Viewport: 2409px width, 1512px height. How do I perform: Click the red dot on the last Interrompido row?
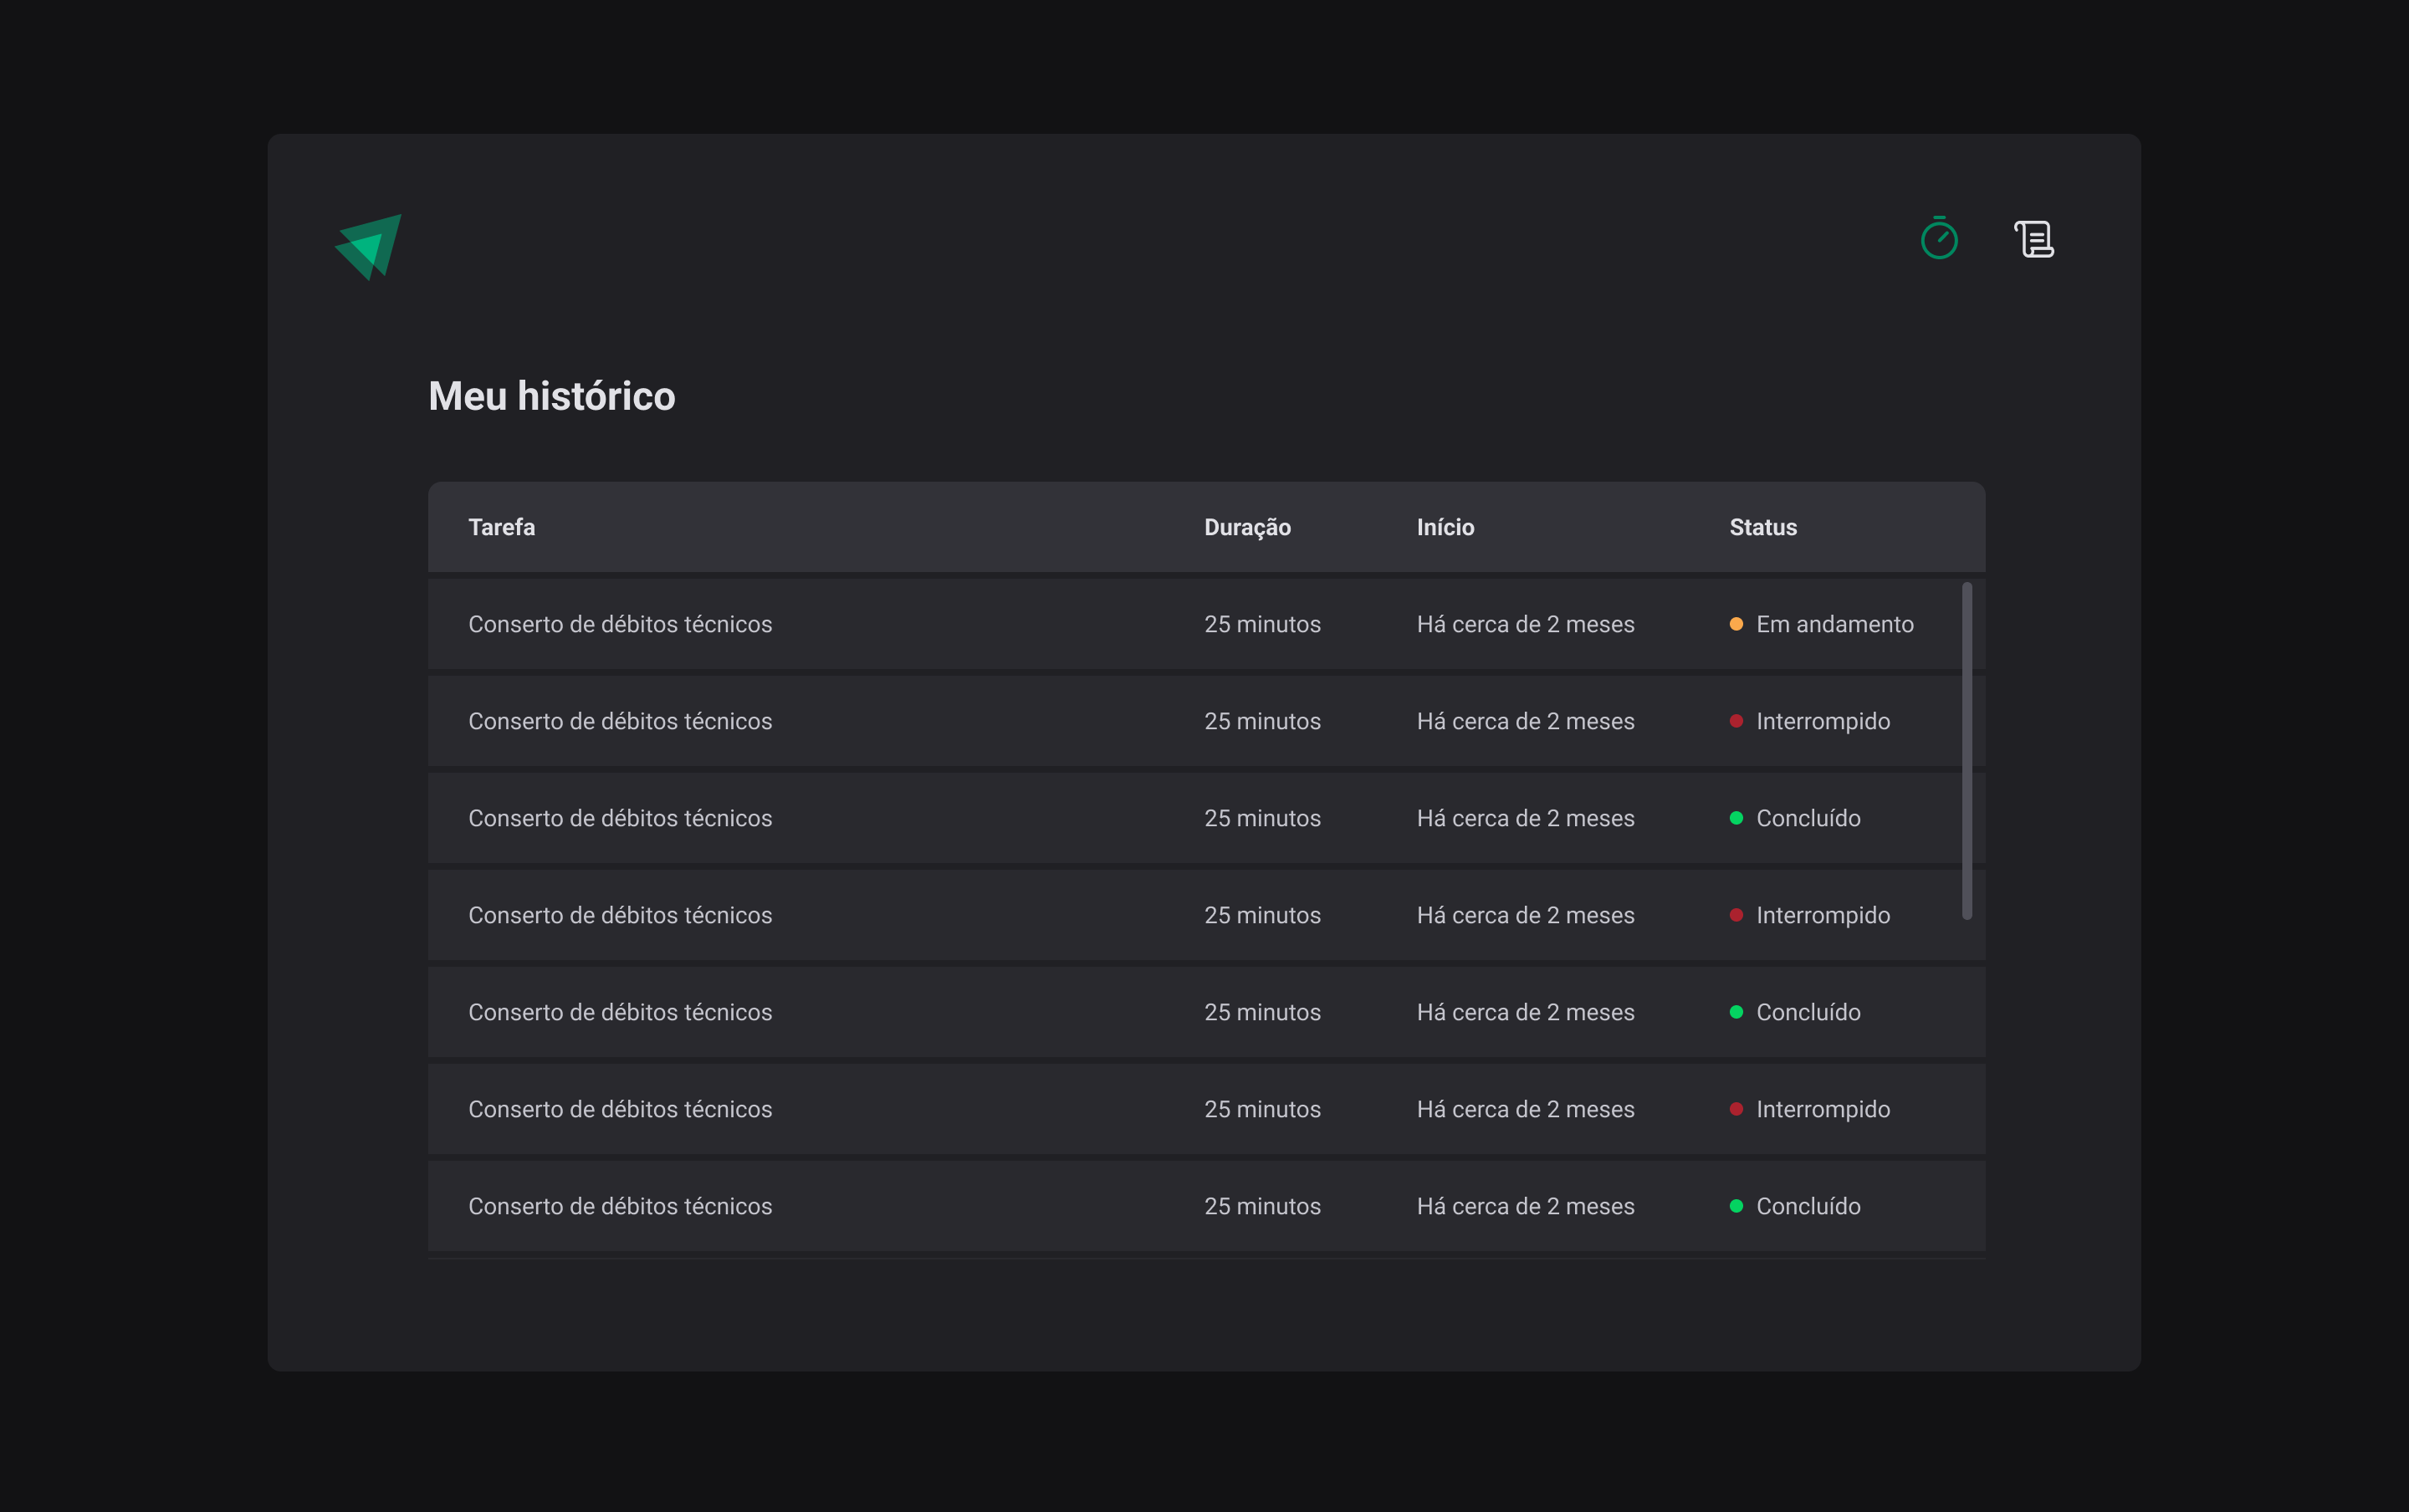tap(1737, 1108)
